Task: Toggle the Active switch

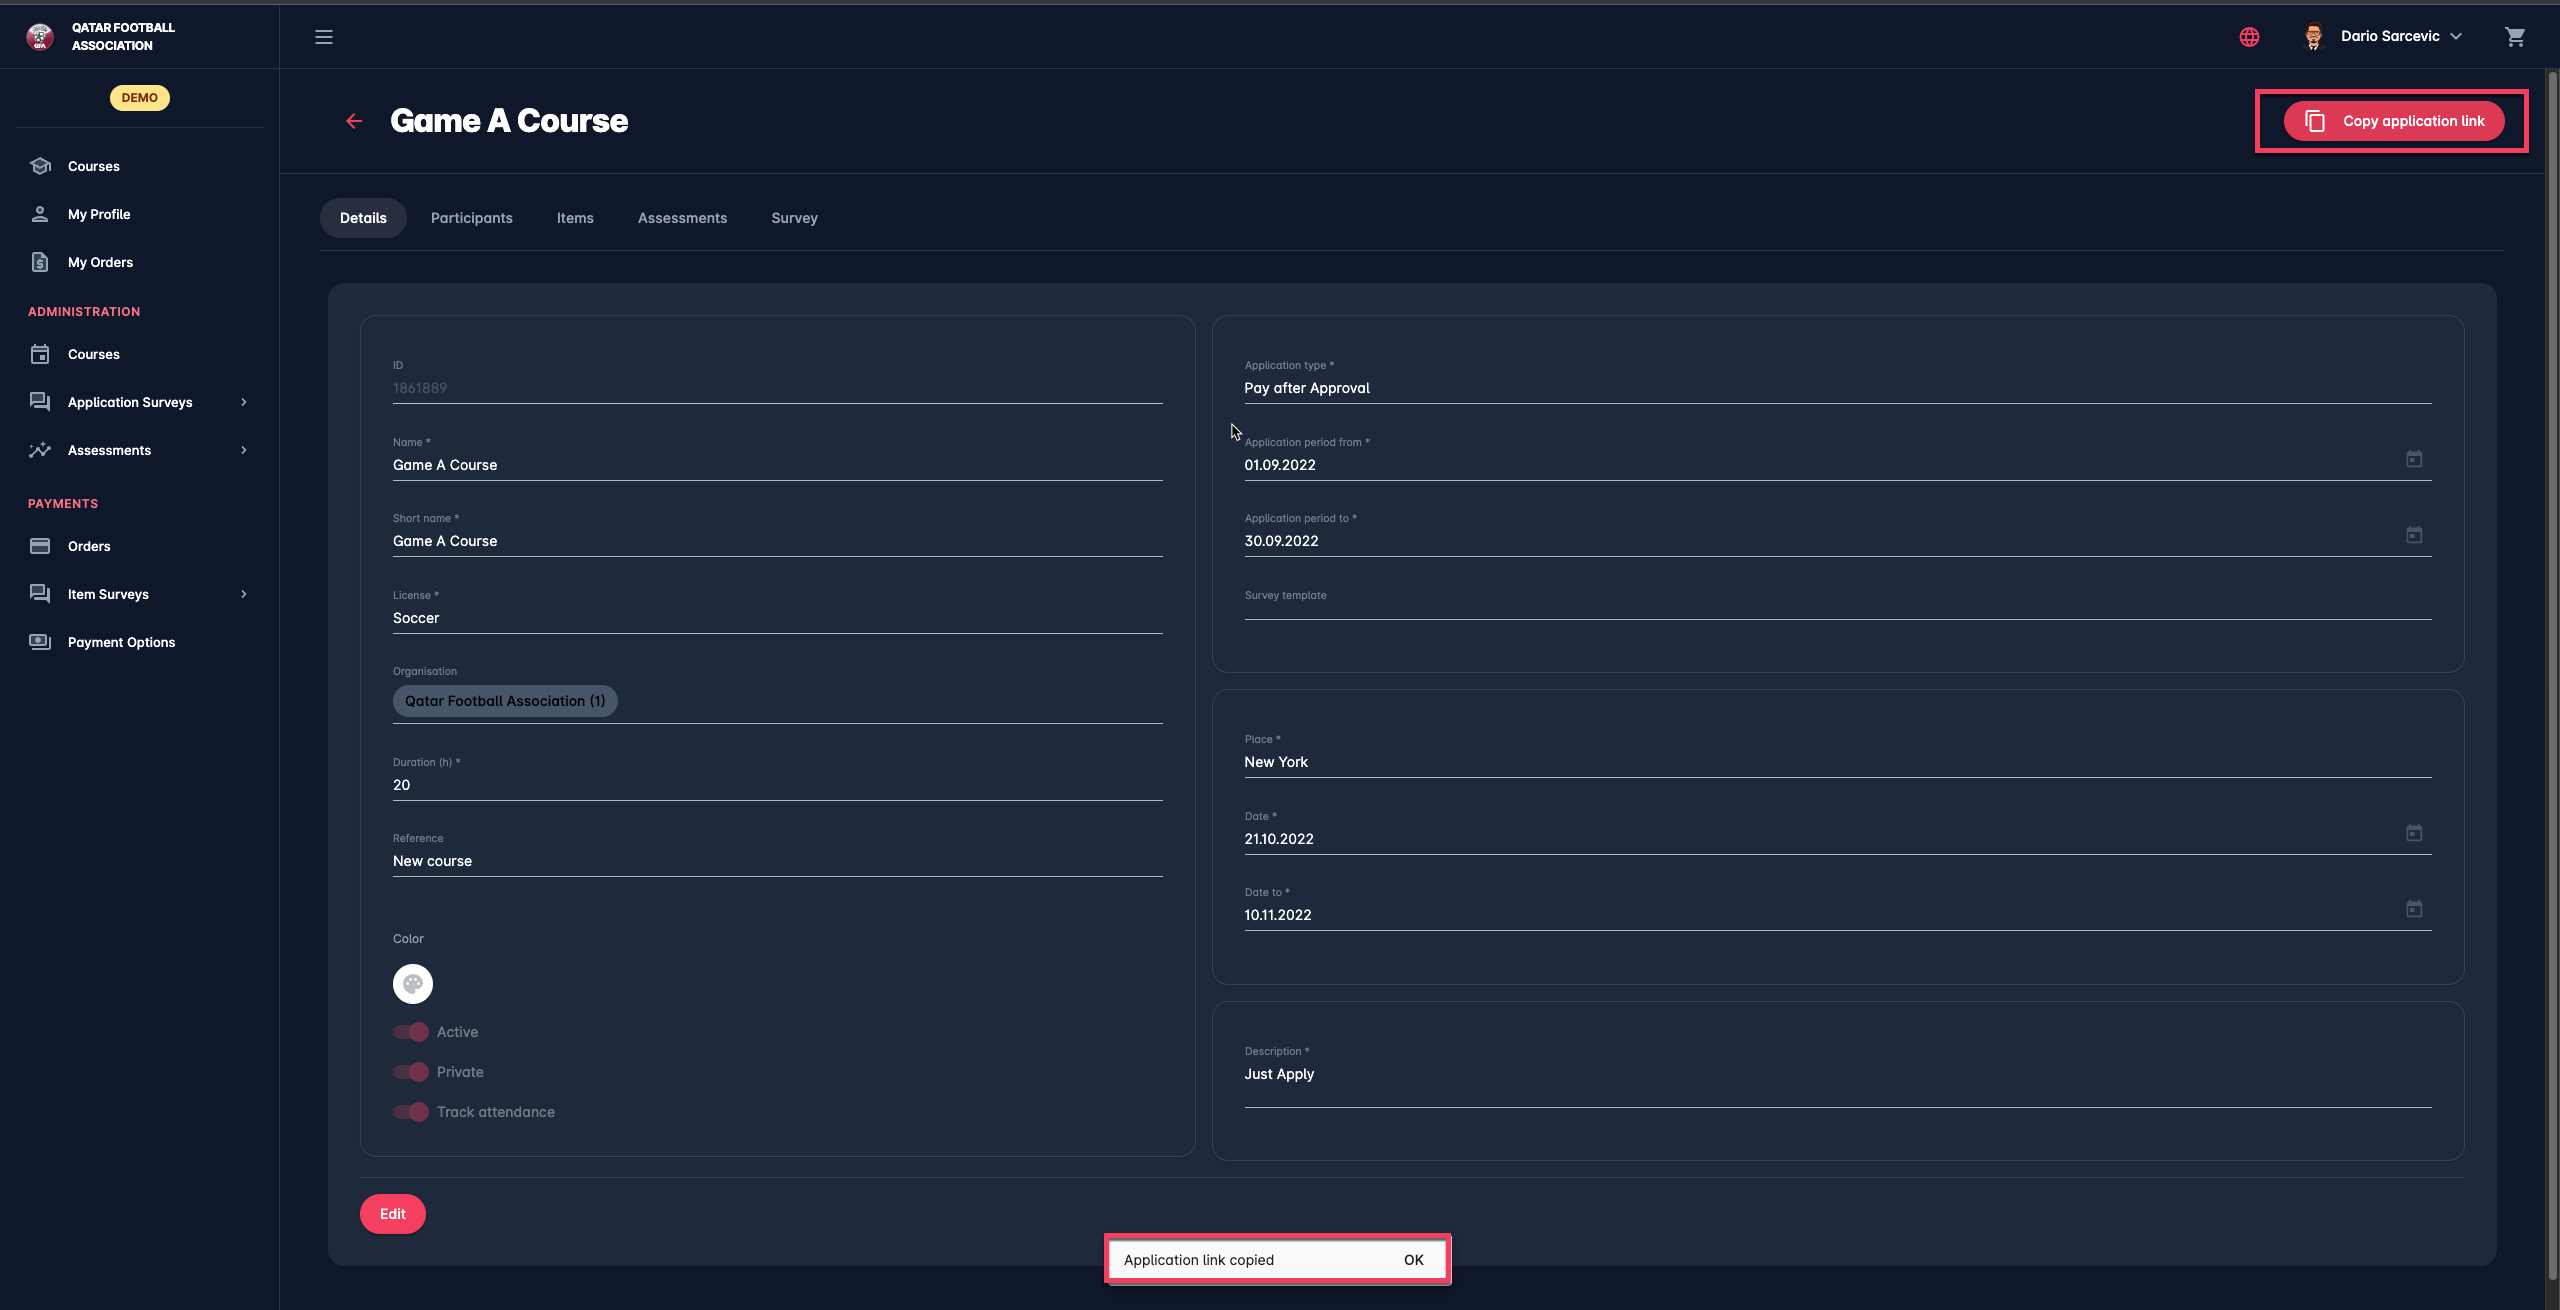Action: (411, 1032)
